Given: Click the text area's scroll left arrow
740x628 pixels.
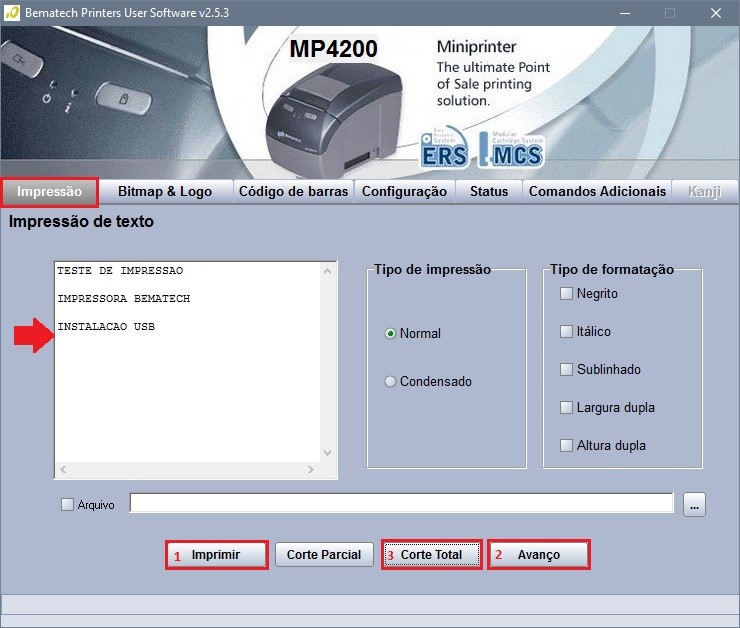Looking at the screenshot, I should (x=62, y=469).
